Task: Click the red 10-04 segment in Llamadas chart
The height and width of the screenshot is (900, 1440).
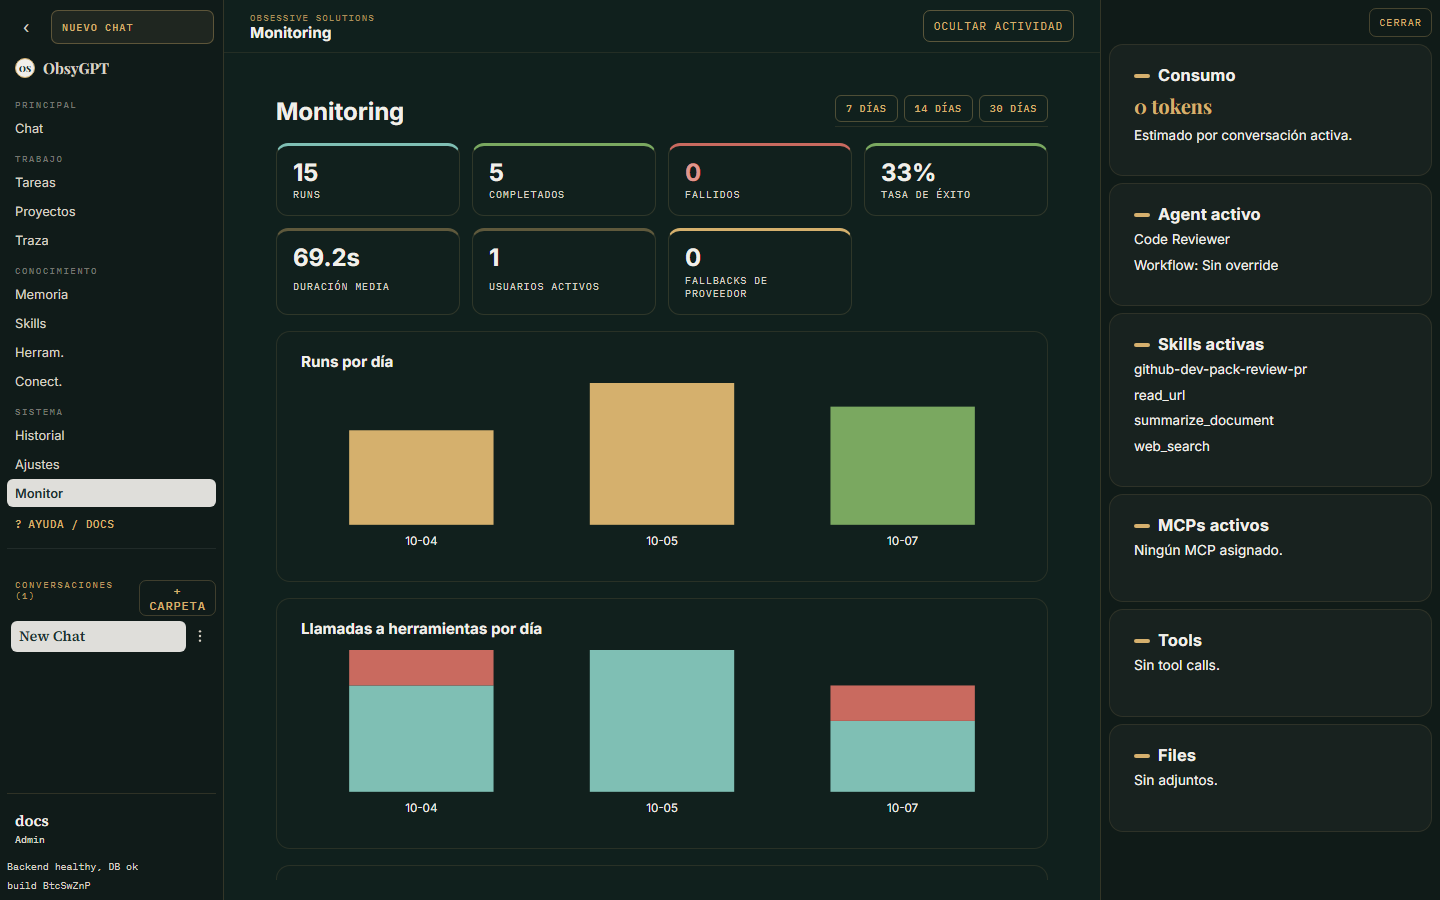Action: coord(421,668)
